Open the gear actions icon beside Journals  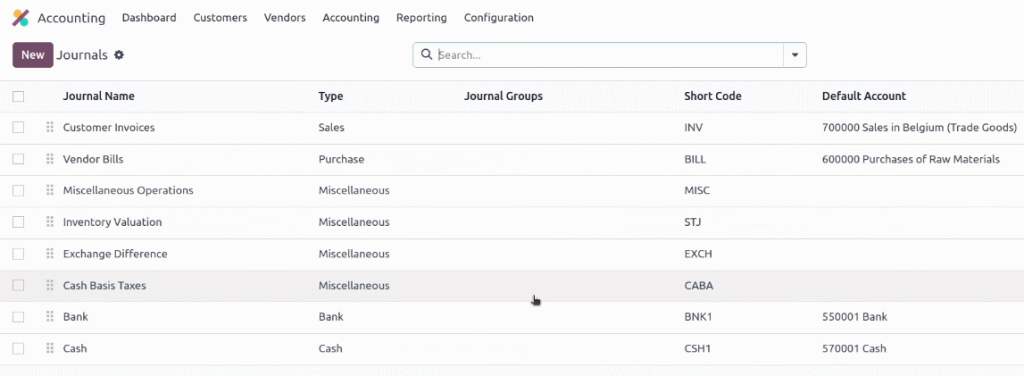[119, 55]
